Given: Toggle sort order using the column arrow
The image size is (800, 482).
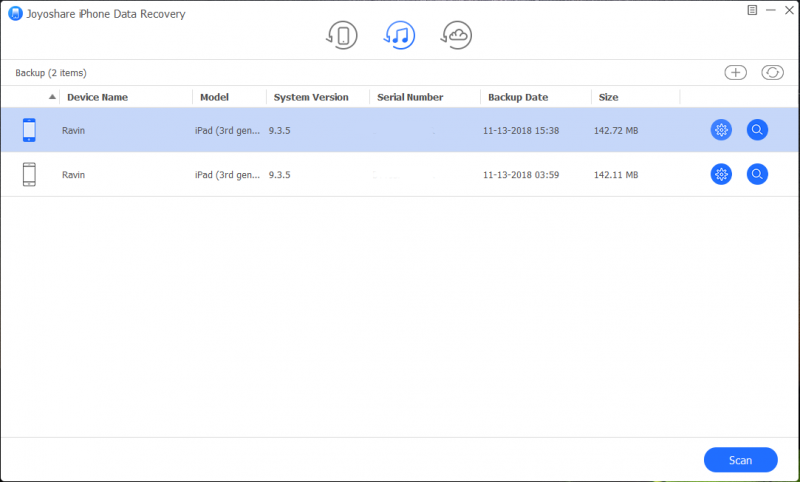Looking at the screenshot, I should (52, 97).
